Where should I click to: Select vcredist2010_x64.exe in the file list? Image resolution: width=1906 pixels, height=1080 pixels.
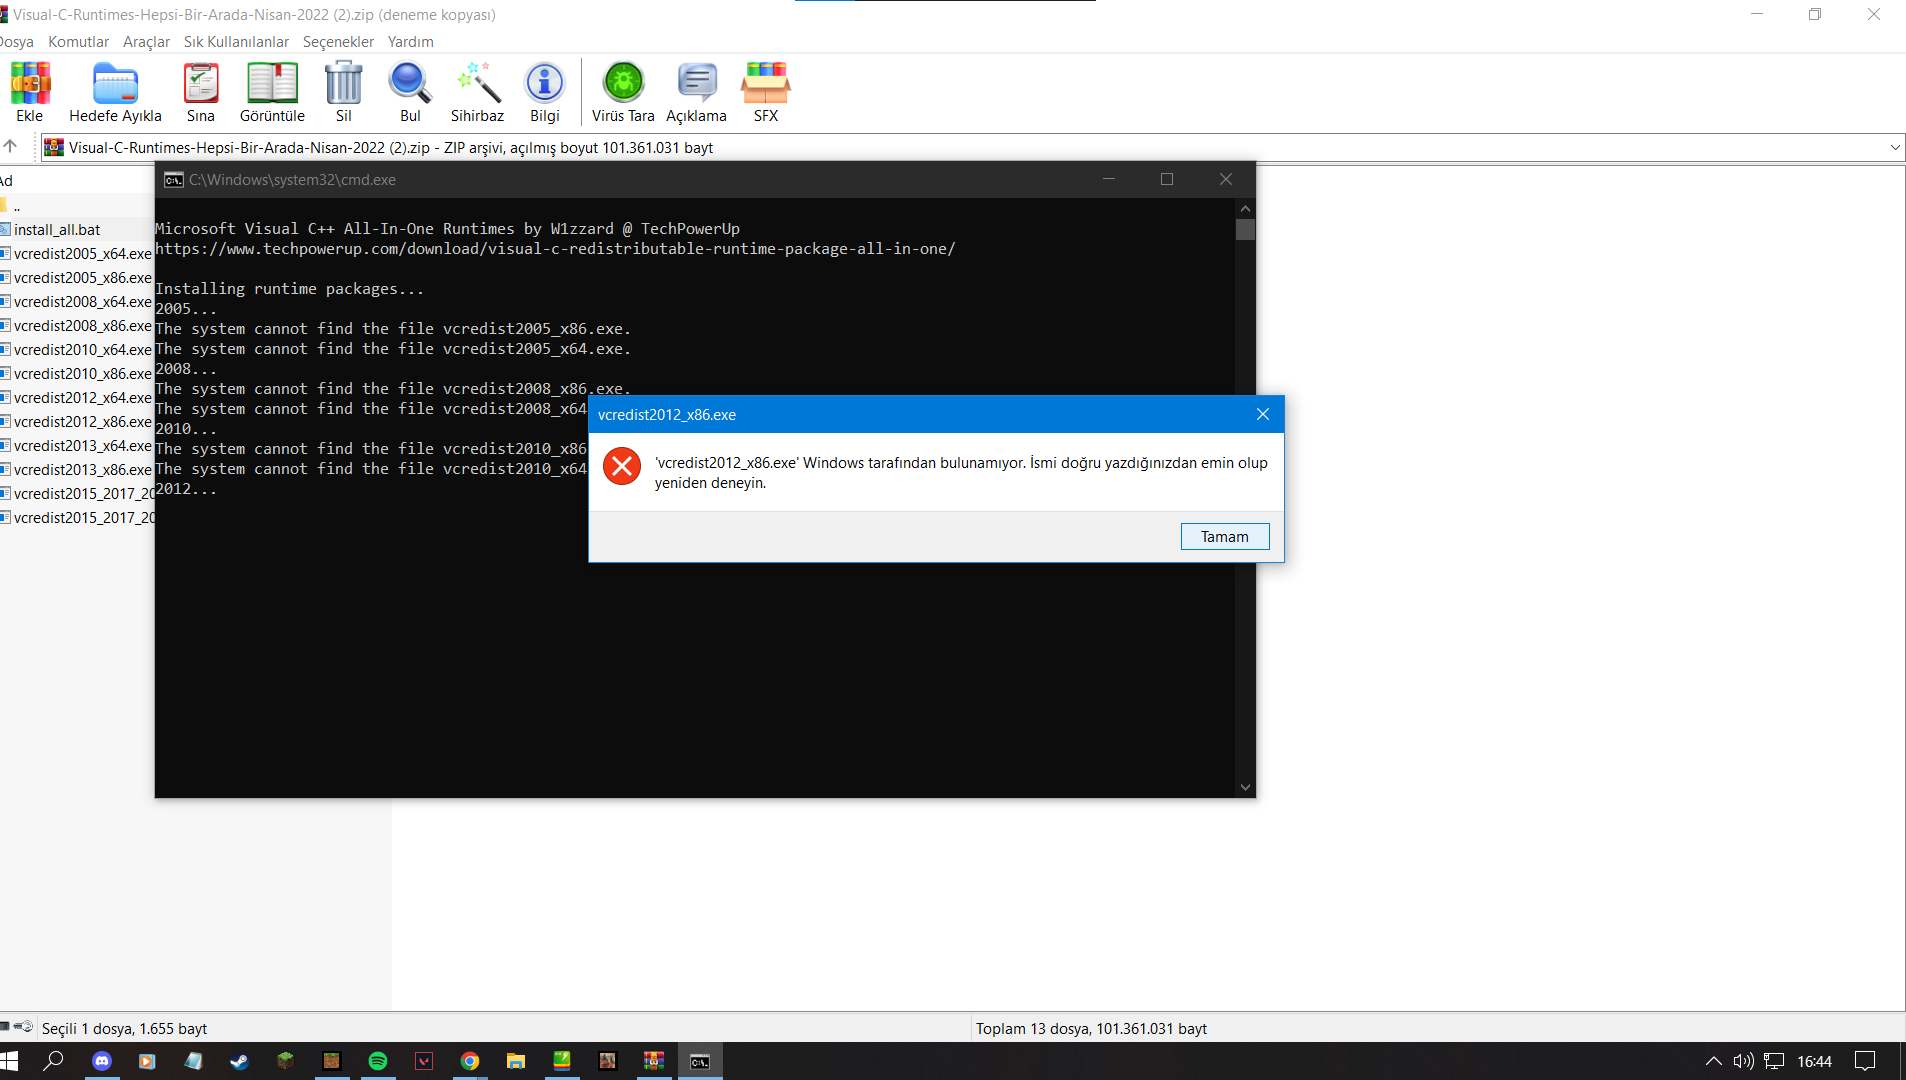77,350
